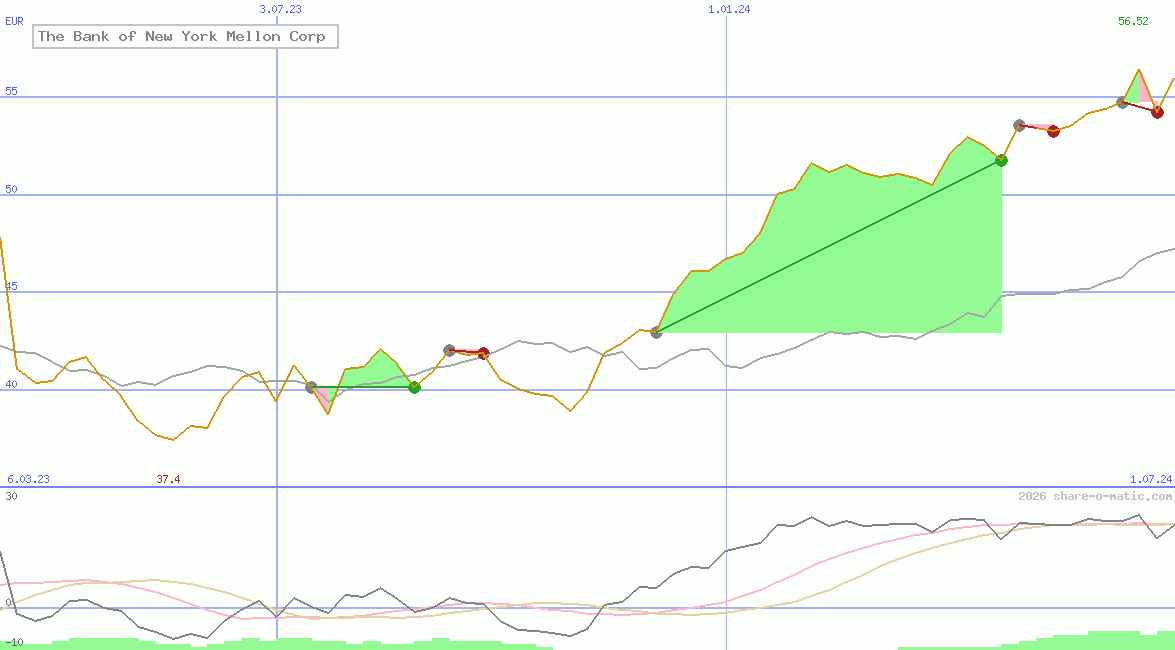1175x650 pixels.
Task: Click the large green shaded gain area
Action: tap(850, 260)
